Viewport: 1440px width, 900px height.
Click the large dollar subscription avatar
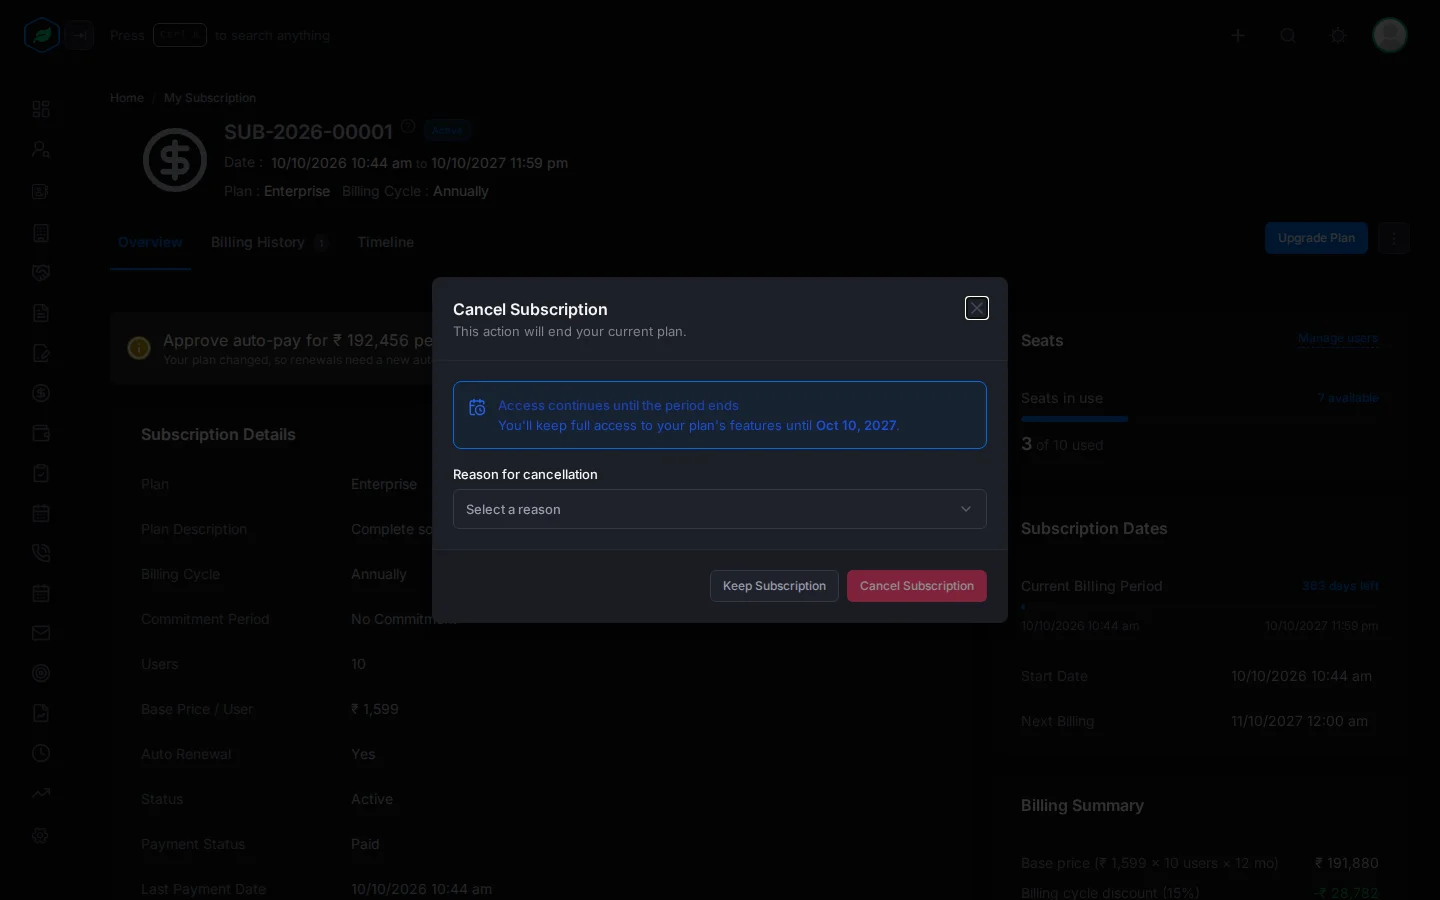(175, 160)
